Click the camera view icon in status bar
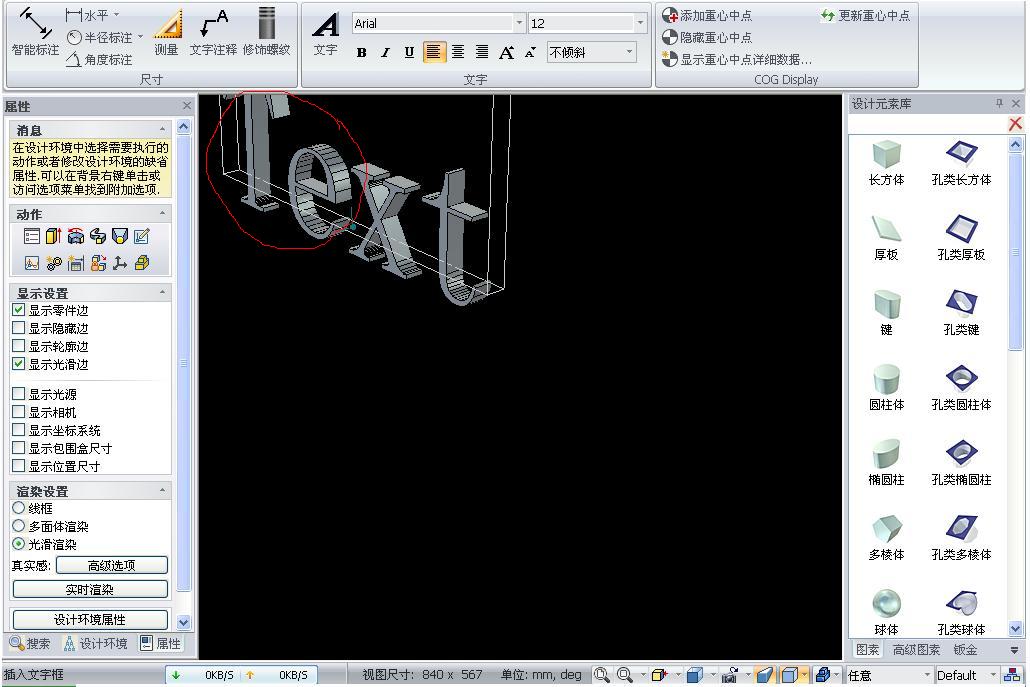1030x687 pixels. coord(729,675)
